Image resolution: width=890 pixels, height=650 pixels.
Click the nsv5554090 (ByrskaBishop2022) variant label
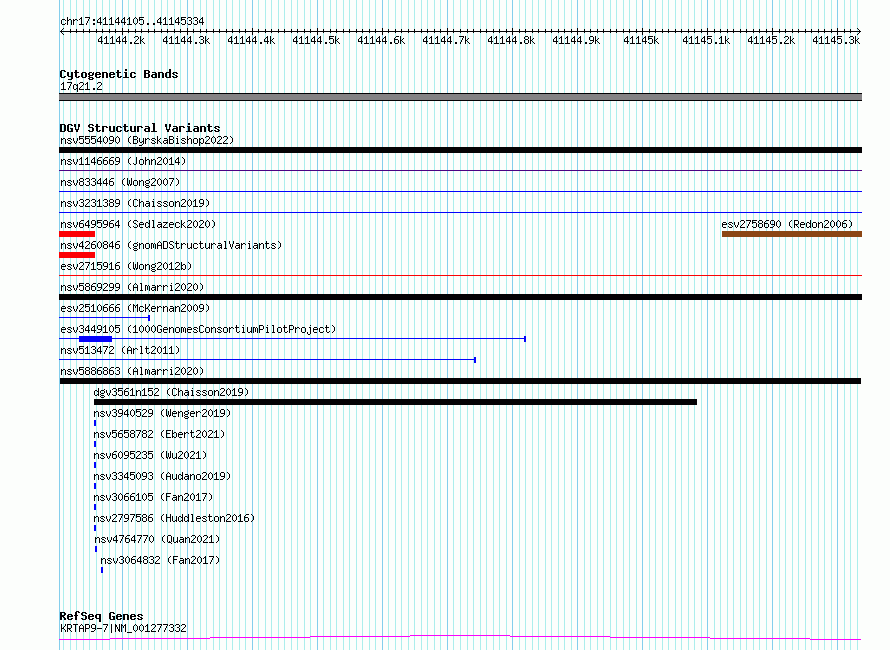[x=147, y=140]
